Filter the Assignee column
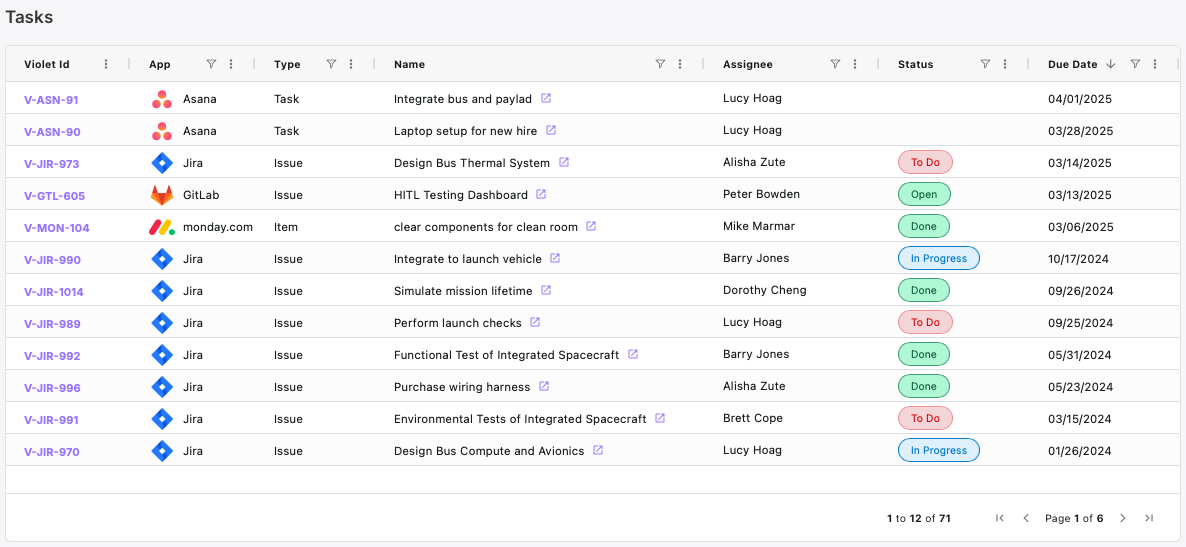The image size is (1186, 547). 835,64
